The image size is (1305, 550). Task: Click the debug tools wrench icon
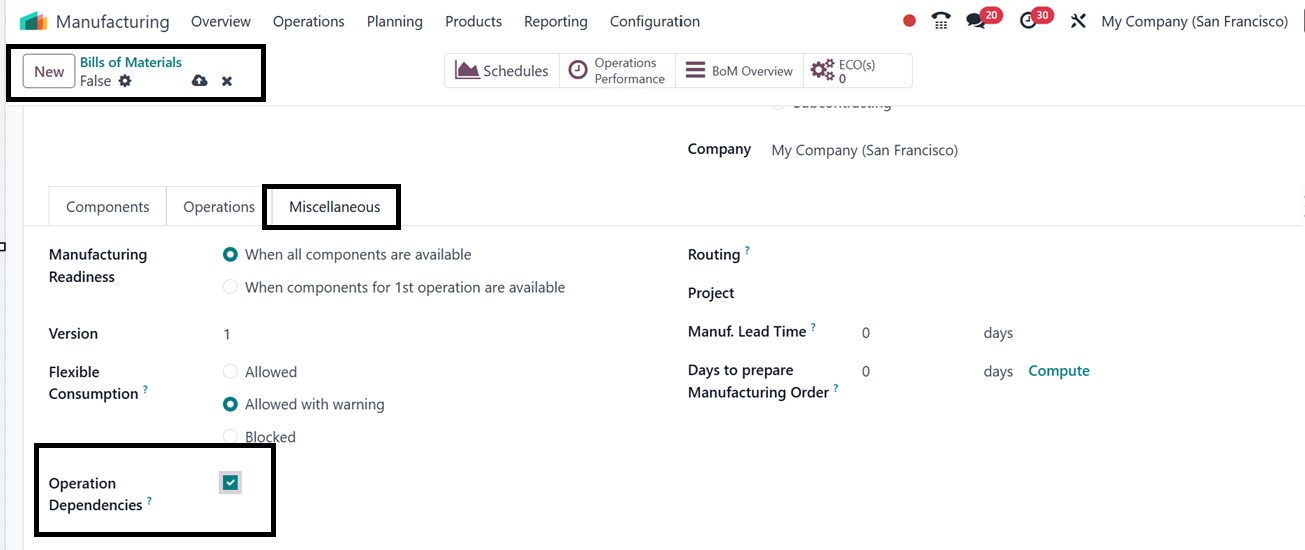1077,21
